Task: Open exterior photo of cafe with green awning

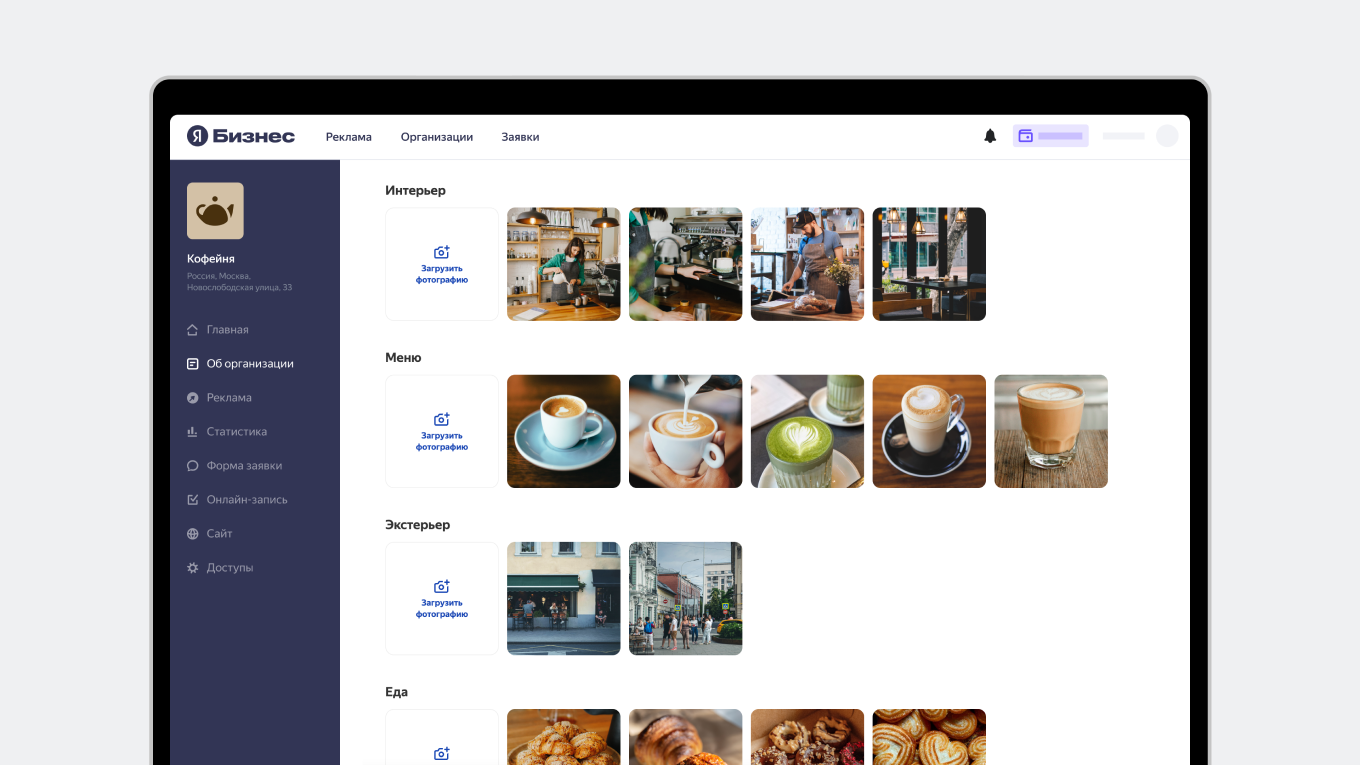Action: click(564, 598)
